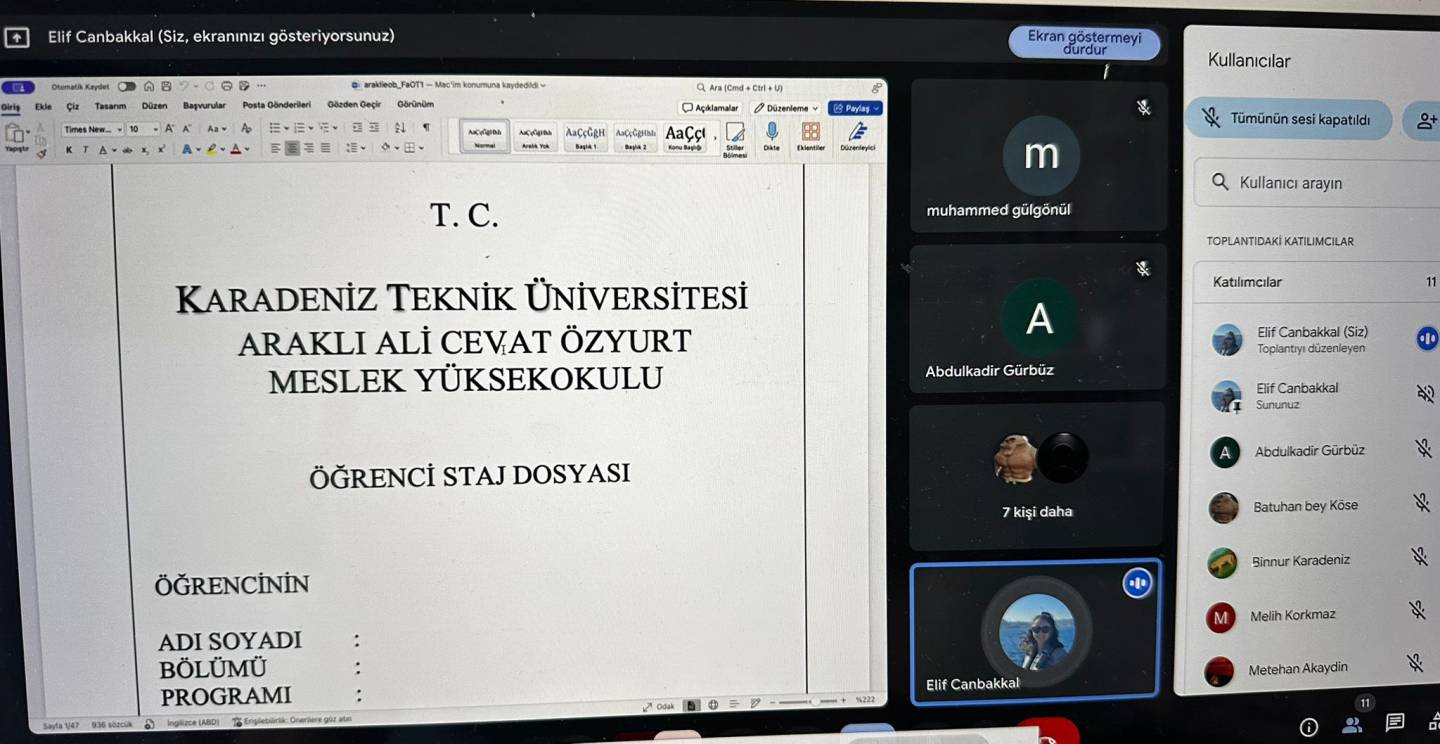Click the sort A-Z icon

(x=400, y=128)
